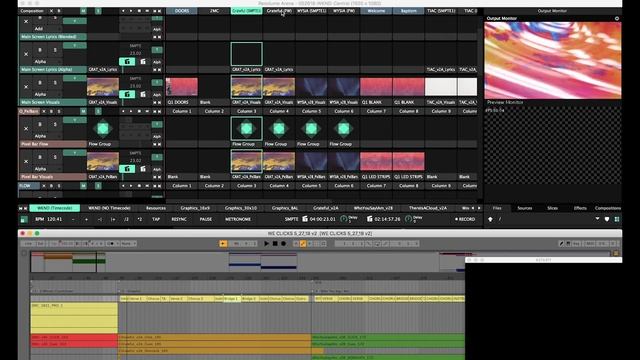Click the SMPTE lock on Main Screen Visuals layer

(127, 94)
